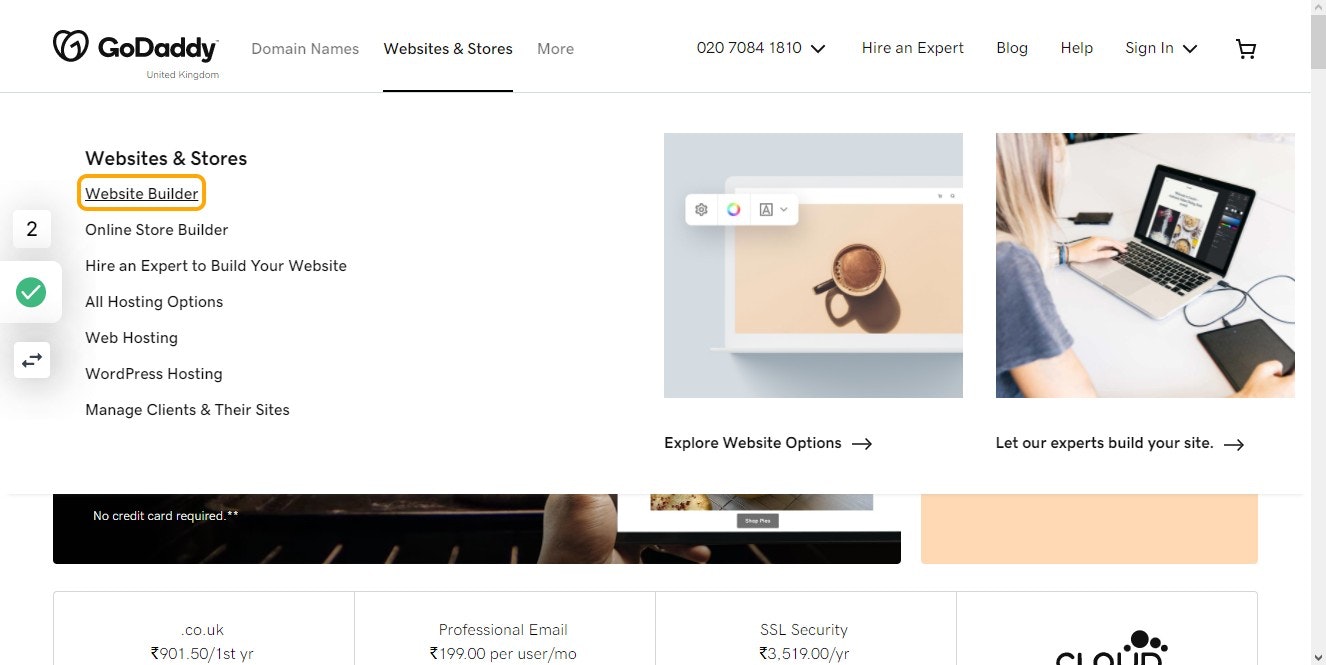
Task: Click the number 2 sidebar badge
Action: 32,229
